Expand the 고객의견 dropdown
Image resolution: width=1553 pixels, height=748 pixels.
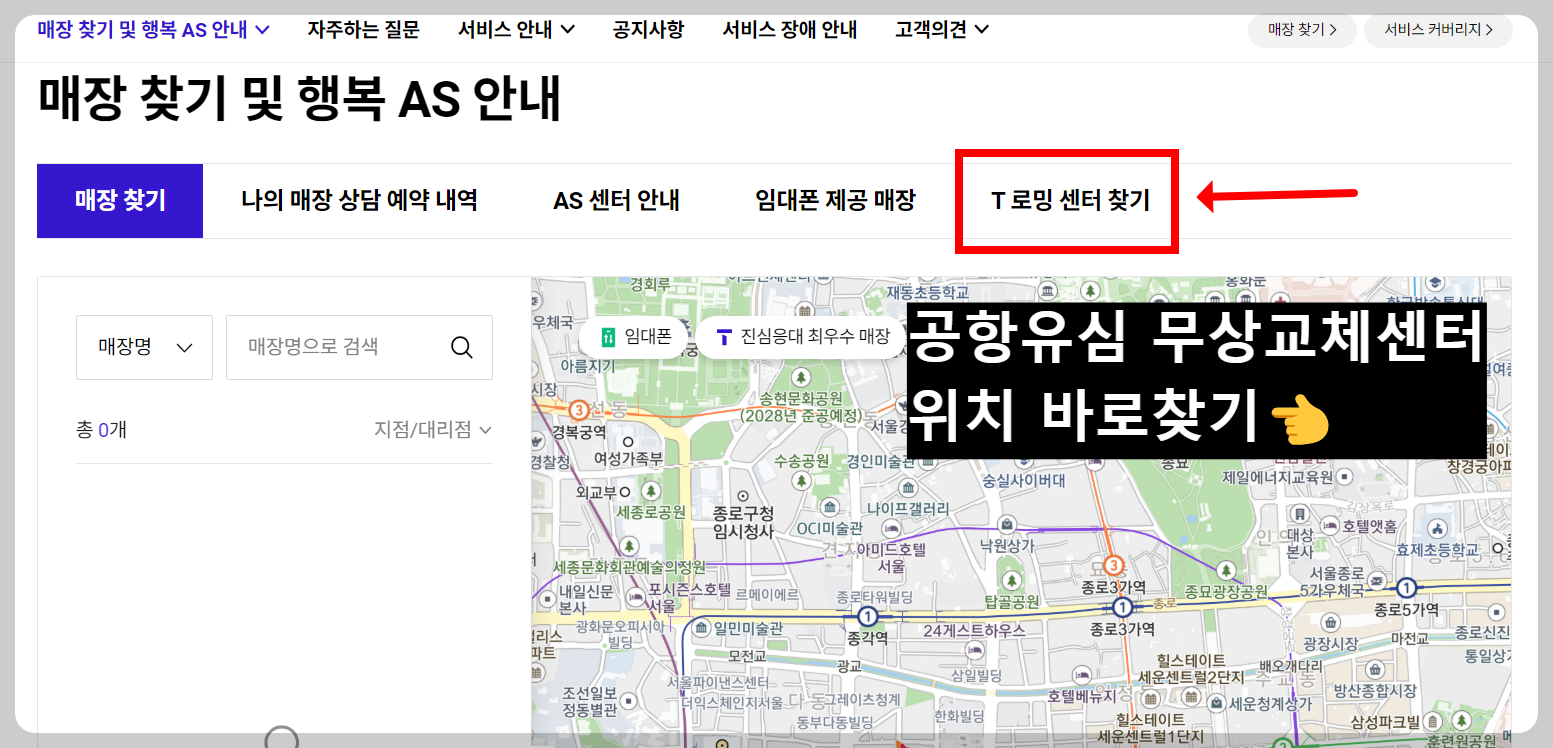click(x=942, y=29)
